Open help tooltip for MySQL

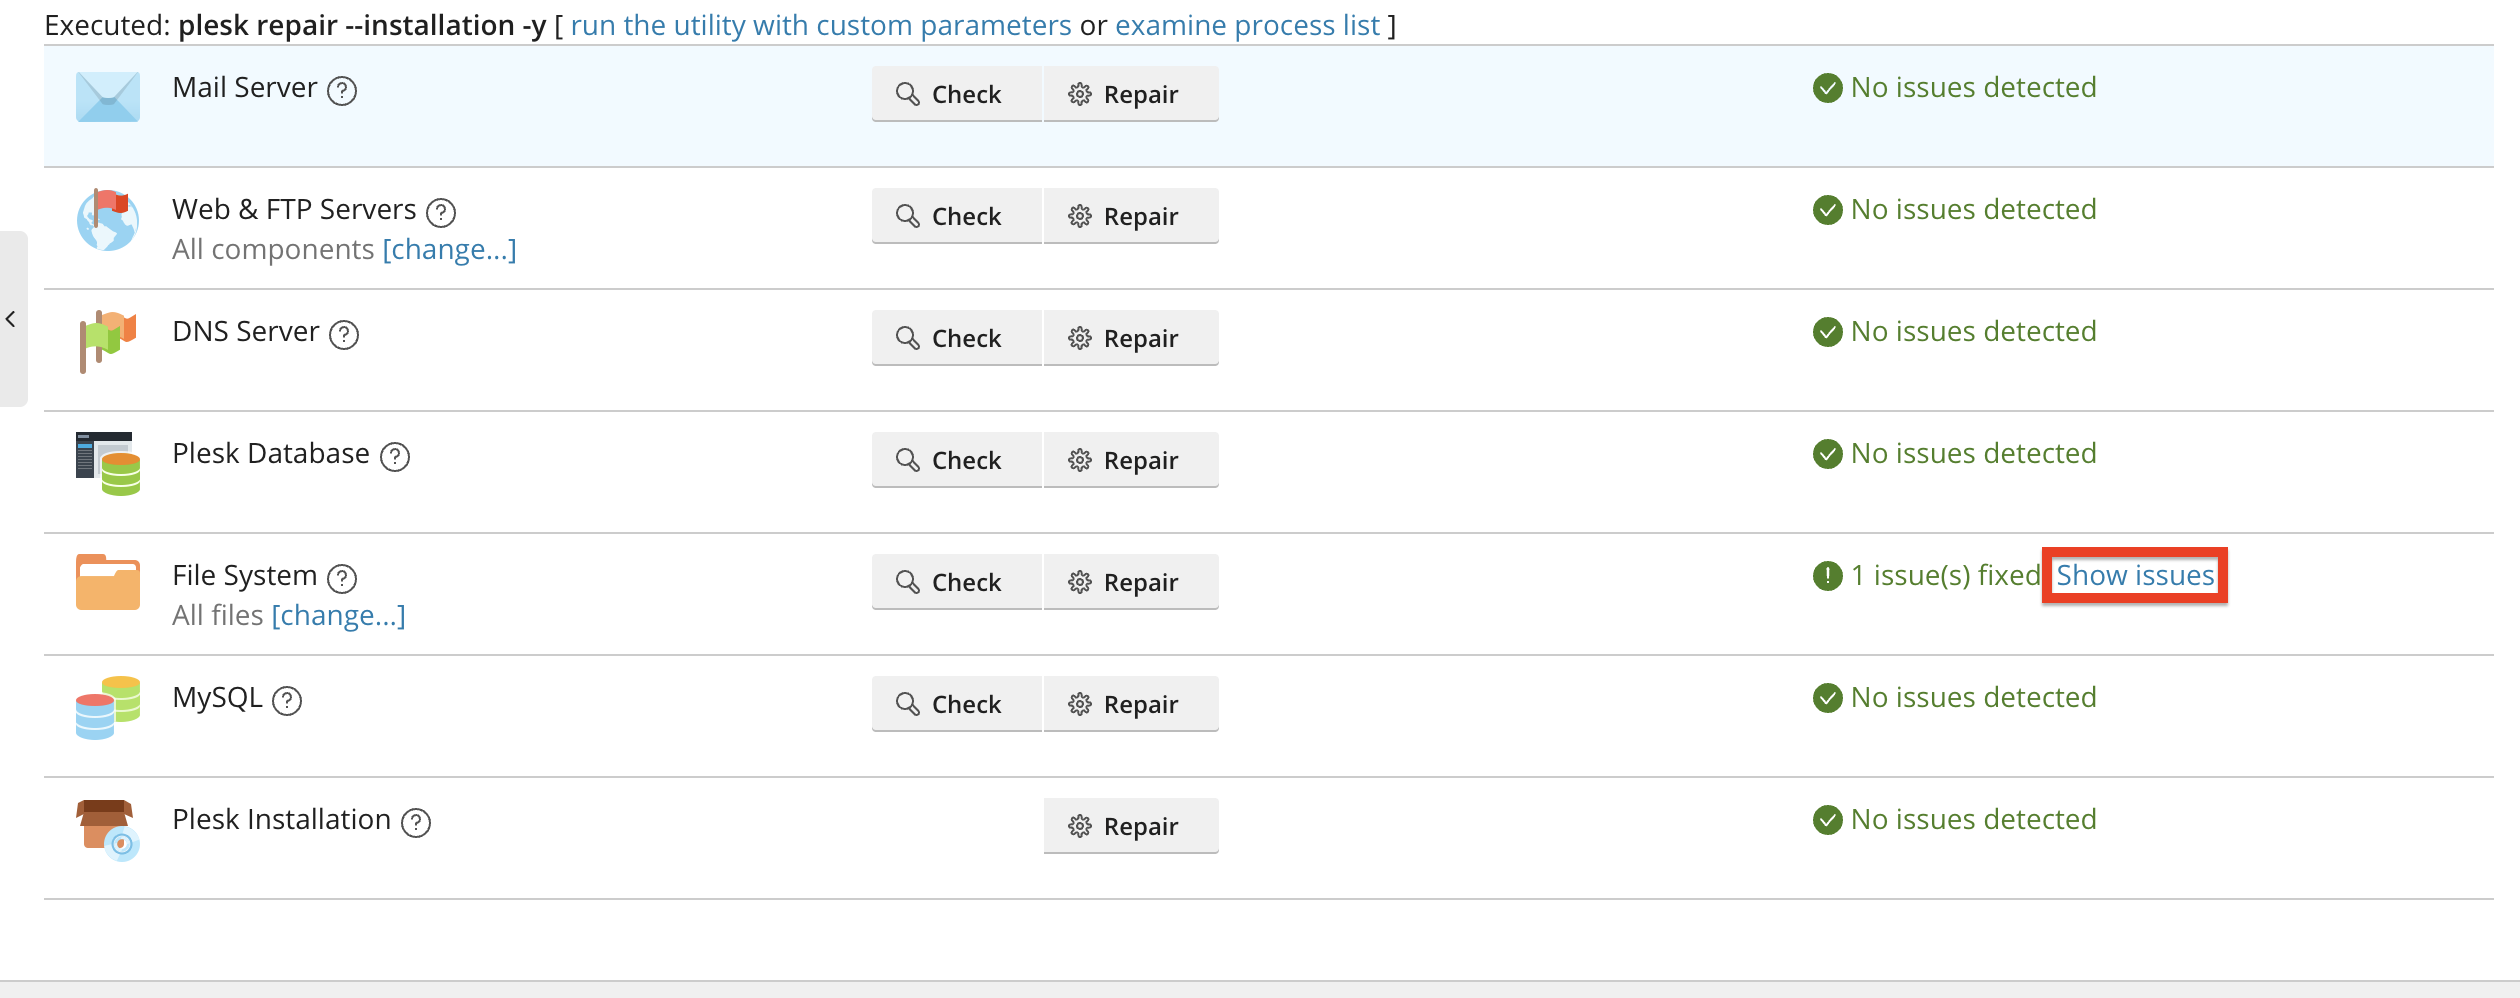287,701
